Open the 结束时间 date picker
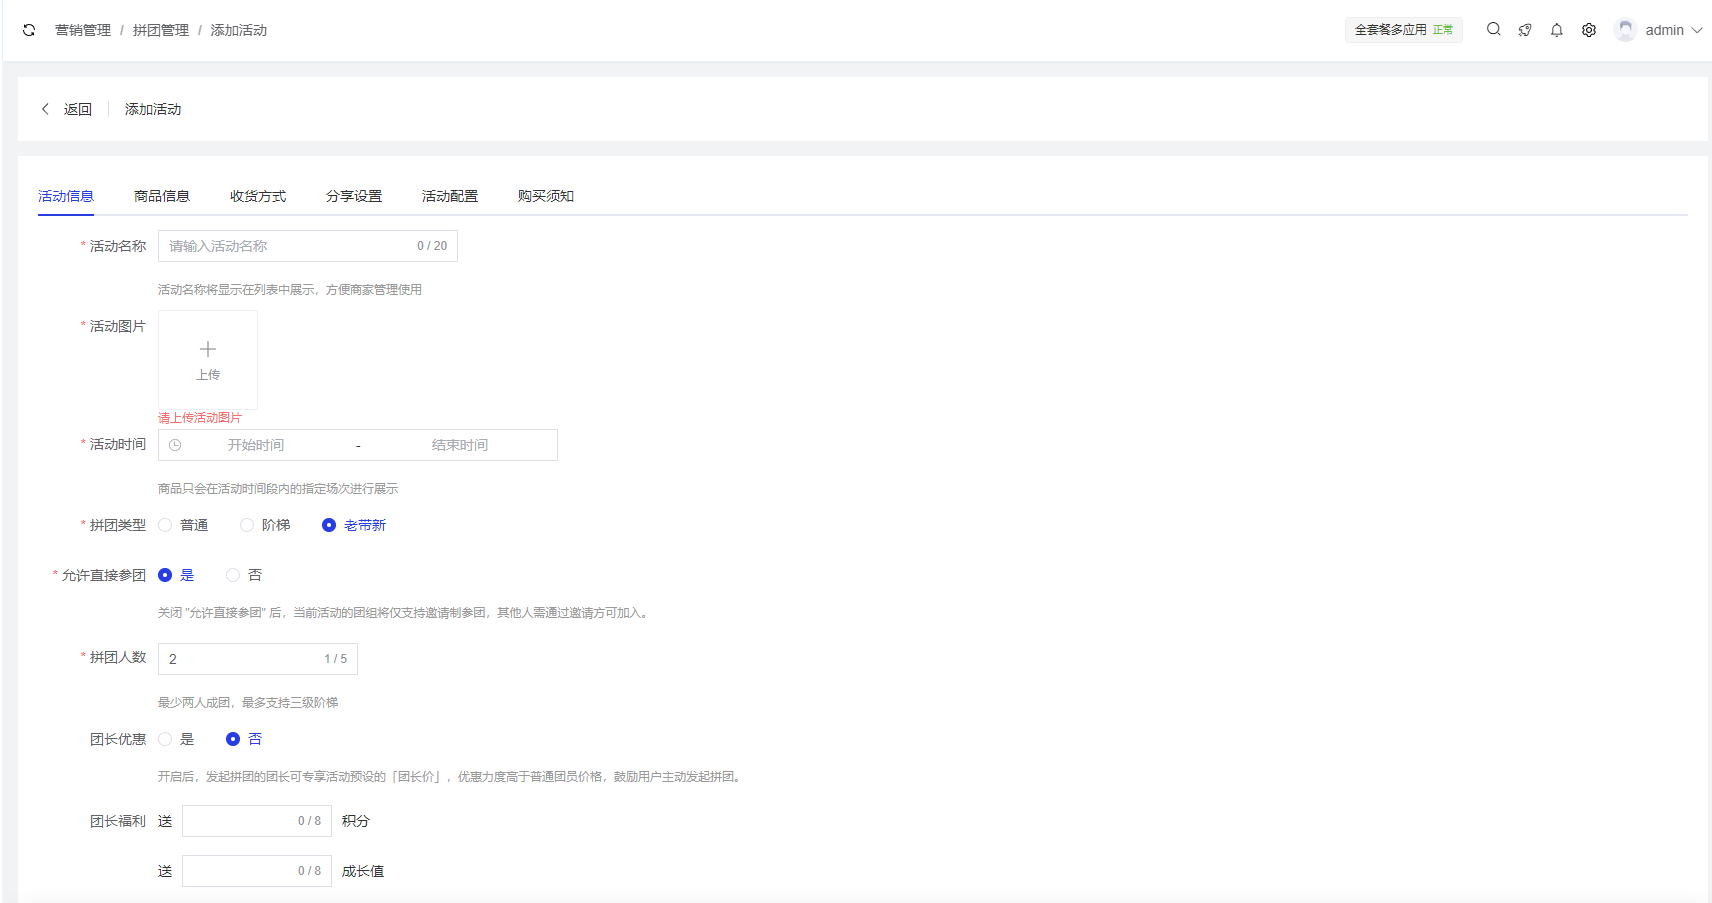Viewport: 1712px width, 903px height. pyautogui.click(x=460, y=445)
